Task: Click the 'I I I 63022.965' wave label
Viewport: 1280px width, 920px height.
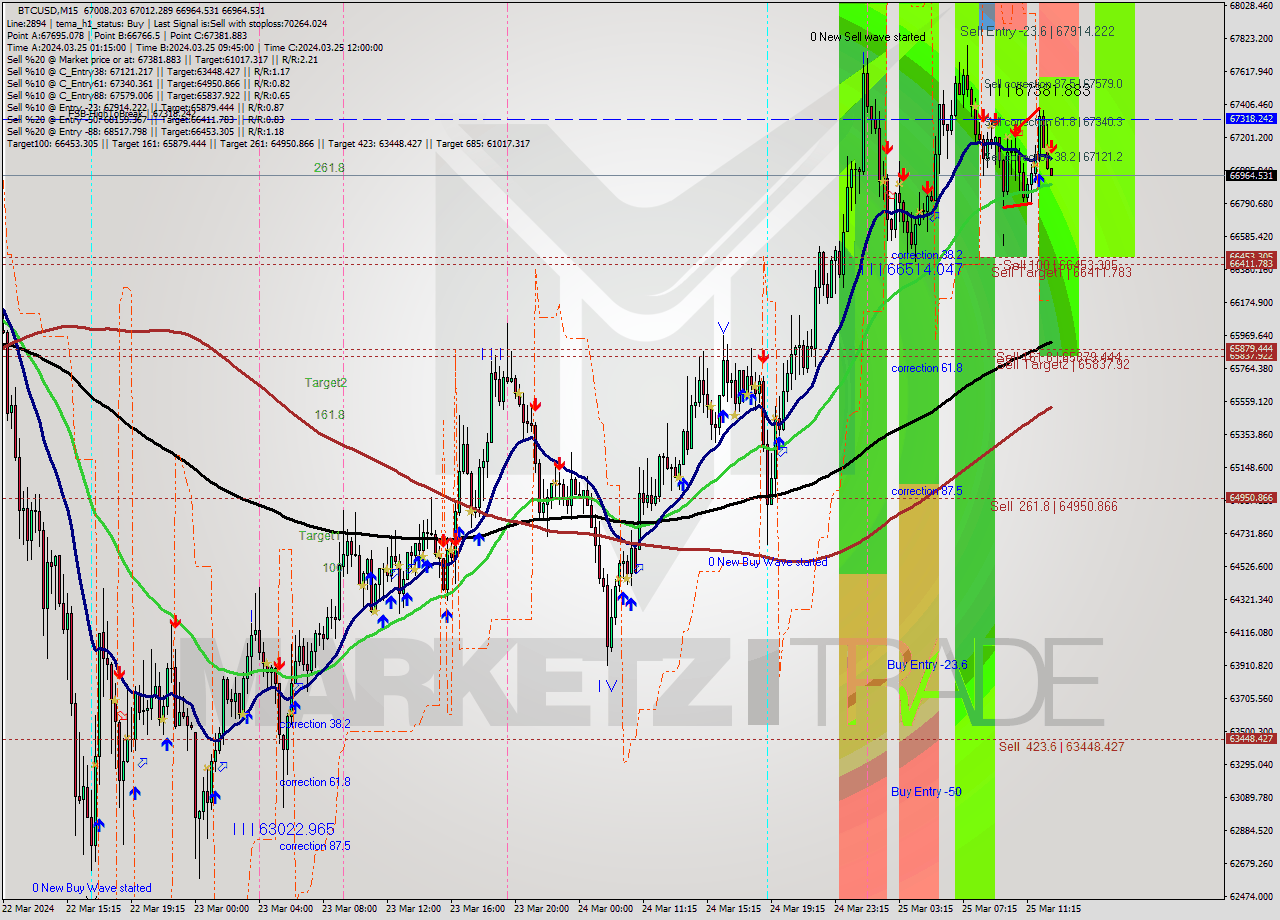Action: [283, 829]
